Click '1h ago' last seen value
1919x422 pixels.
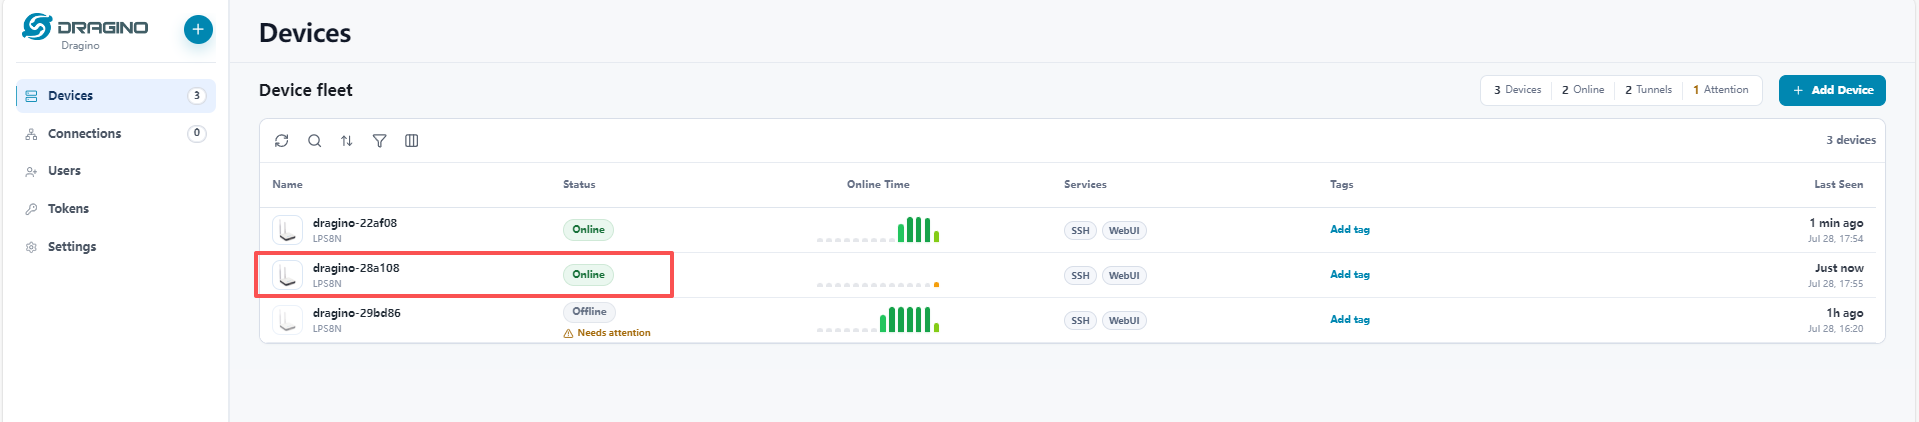(x=1845, y=313)
